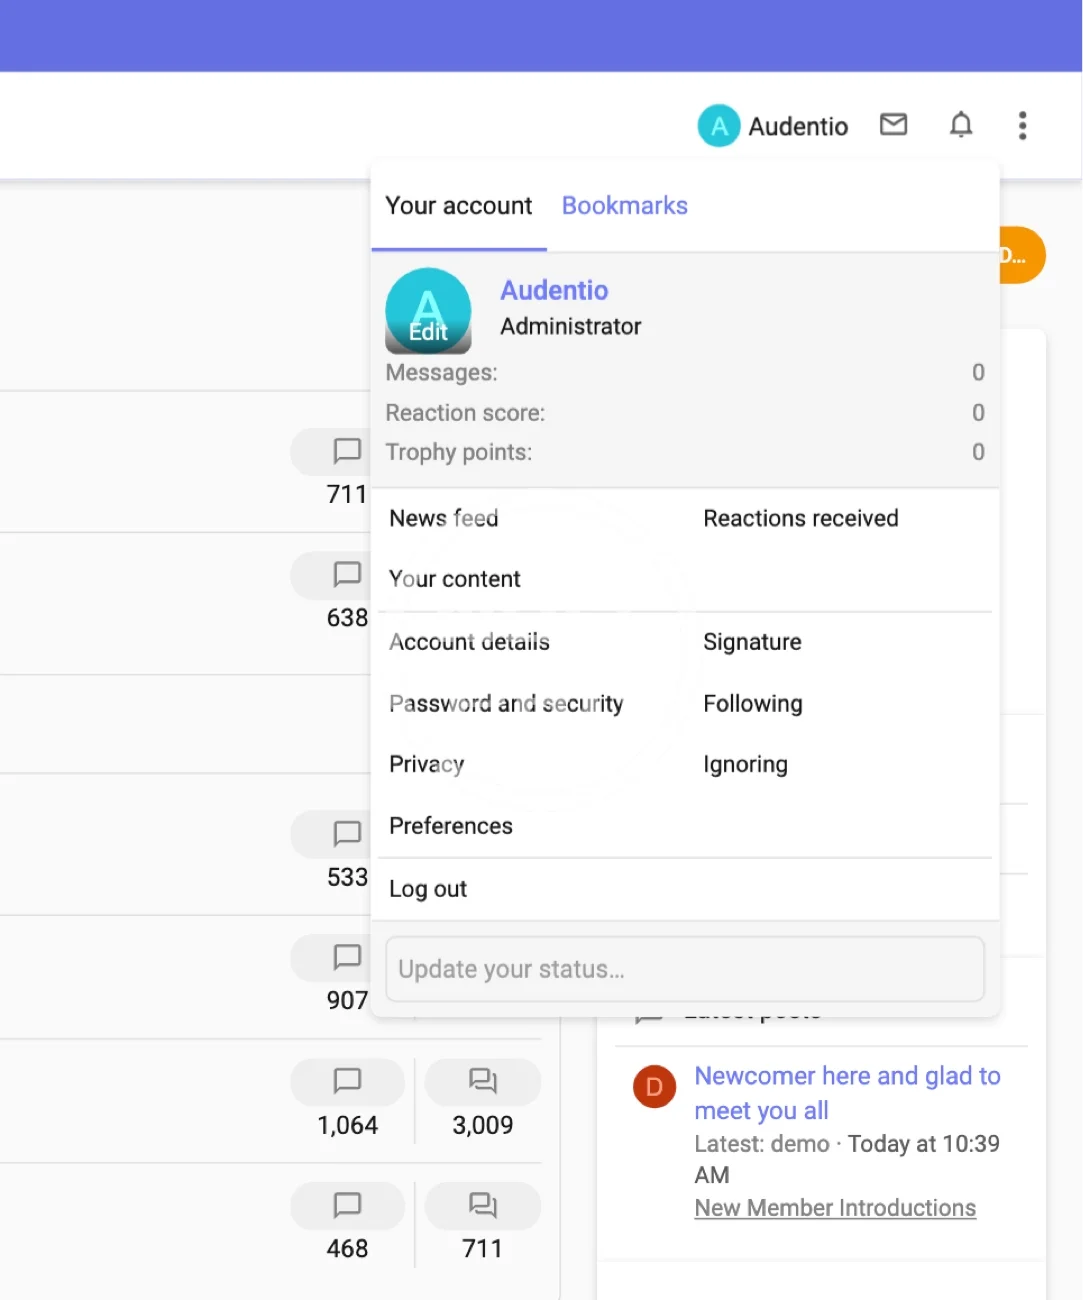The image size is (1083, 1300).
Task: Click the Audentio avatar in the navbar
Action: point(718,126)
